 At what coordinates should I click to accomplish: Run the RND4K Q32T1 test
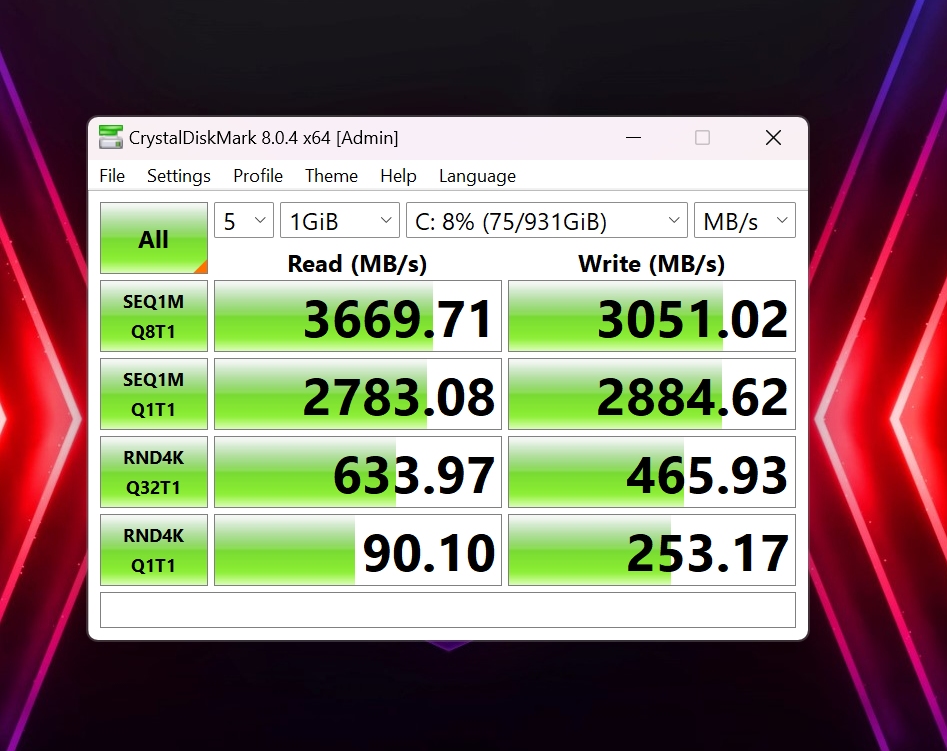154,472
